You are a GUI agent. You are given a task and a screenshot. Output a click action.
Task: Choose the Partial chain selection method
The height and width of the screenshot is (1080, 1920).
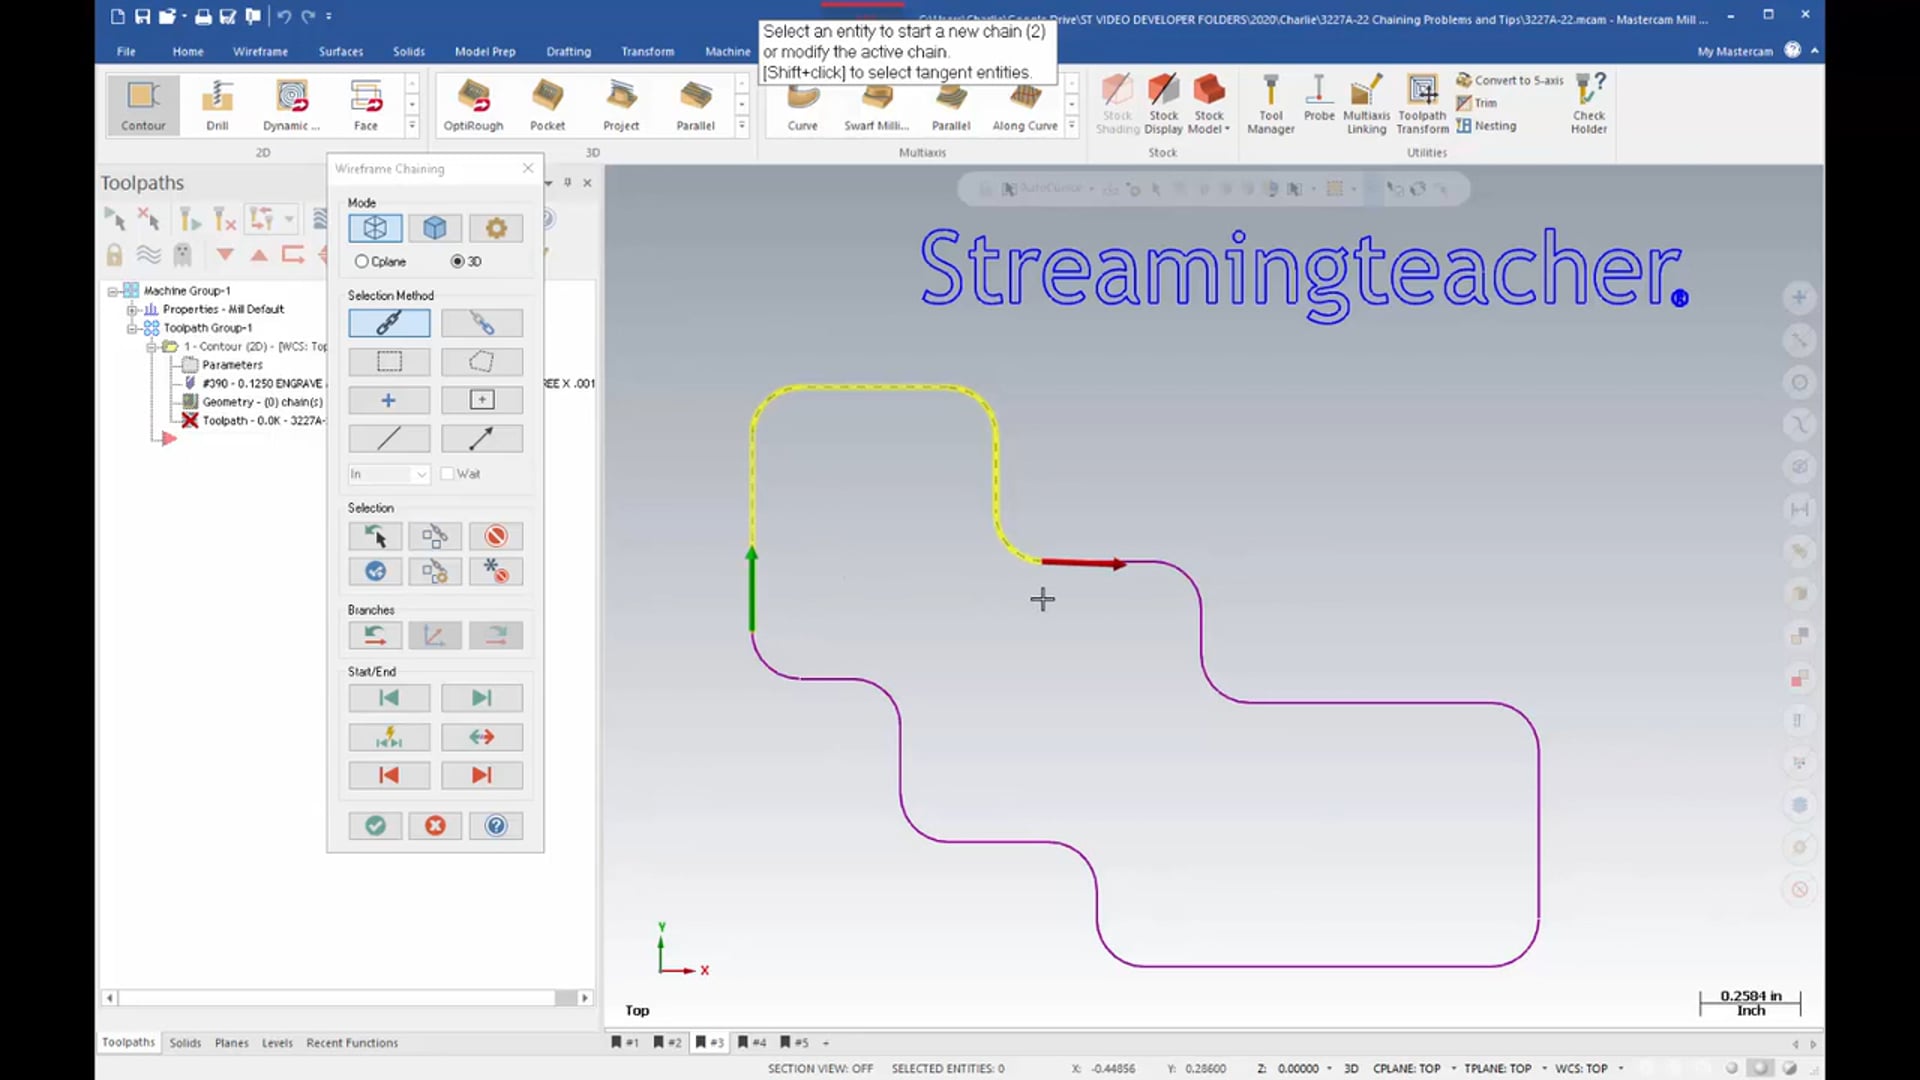pos(482,323)
